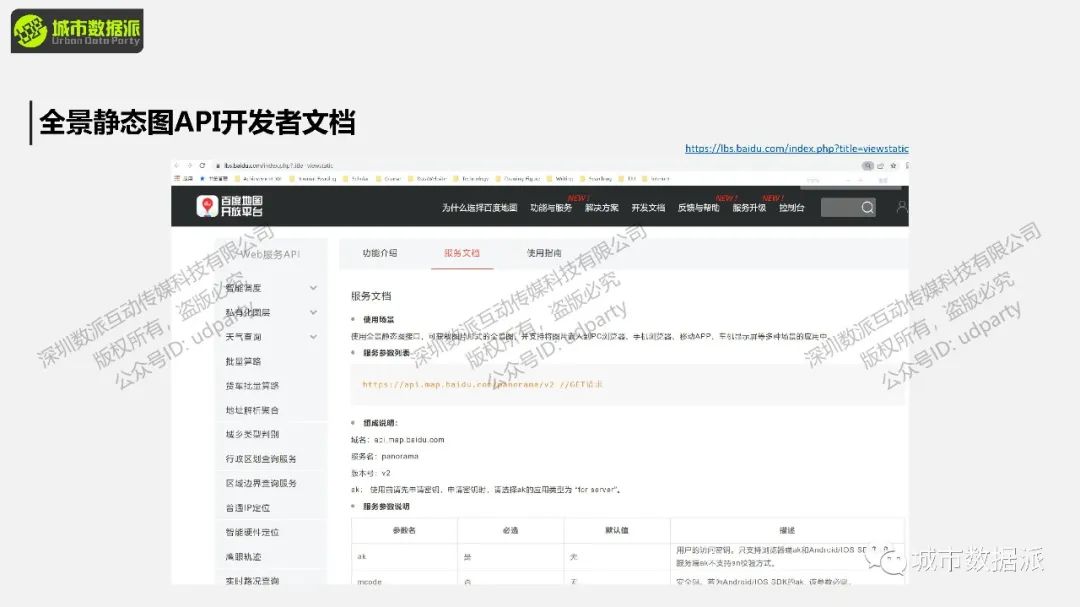The image size is (1080, 607).
Task: Switch to 使用指南 tab
Action: pos(544,253)
